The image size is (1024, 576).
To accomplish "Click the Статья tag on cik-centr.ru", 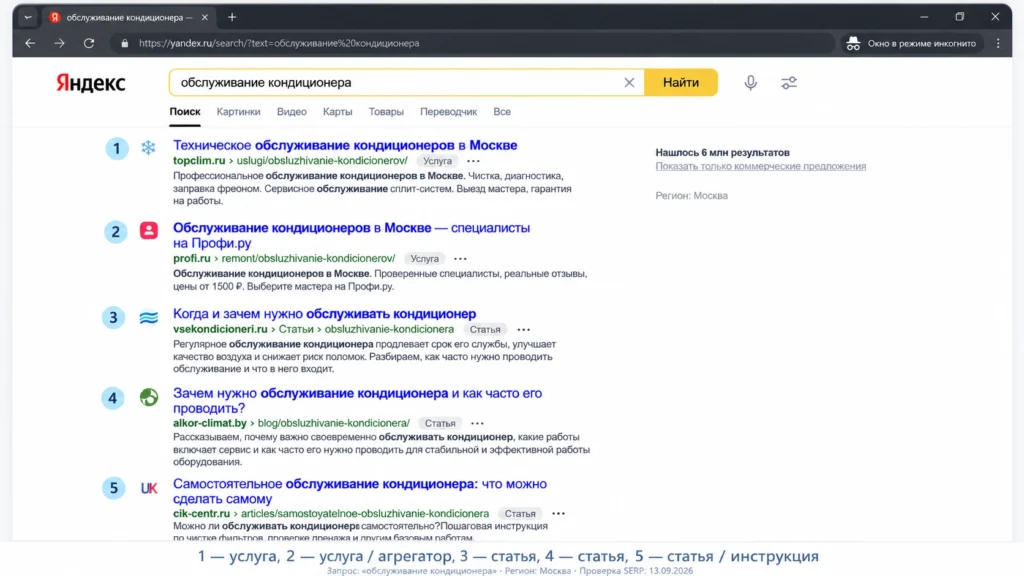I will click(x=520, y=514).
